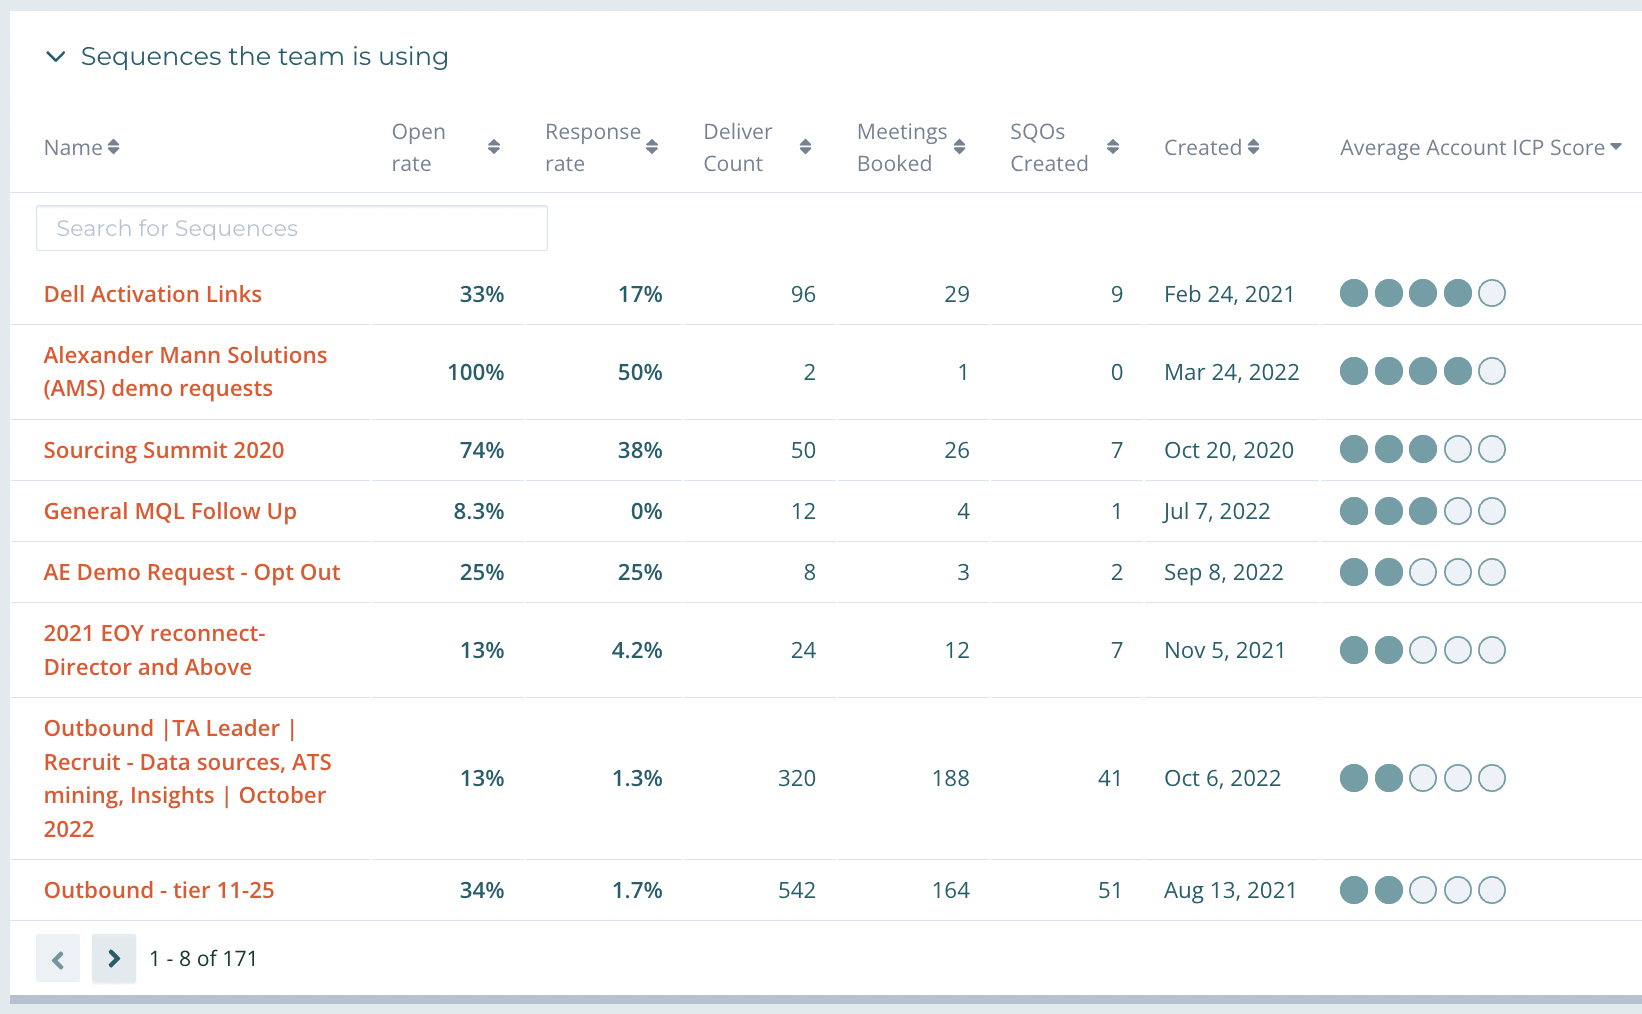Click ICP score dots for General MQL Follow Up
The width and height of the screenshot is (1642, 1014).
pyautogui.click(x=1423, y=511)
